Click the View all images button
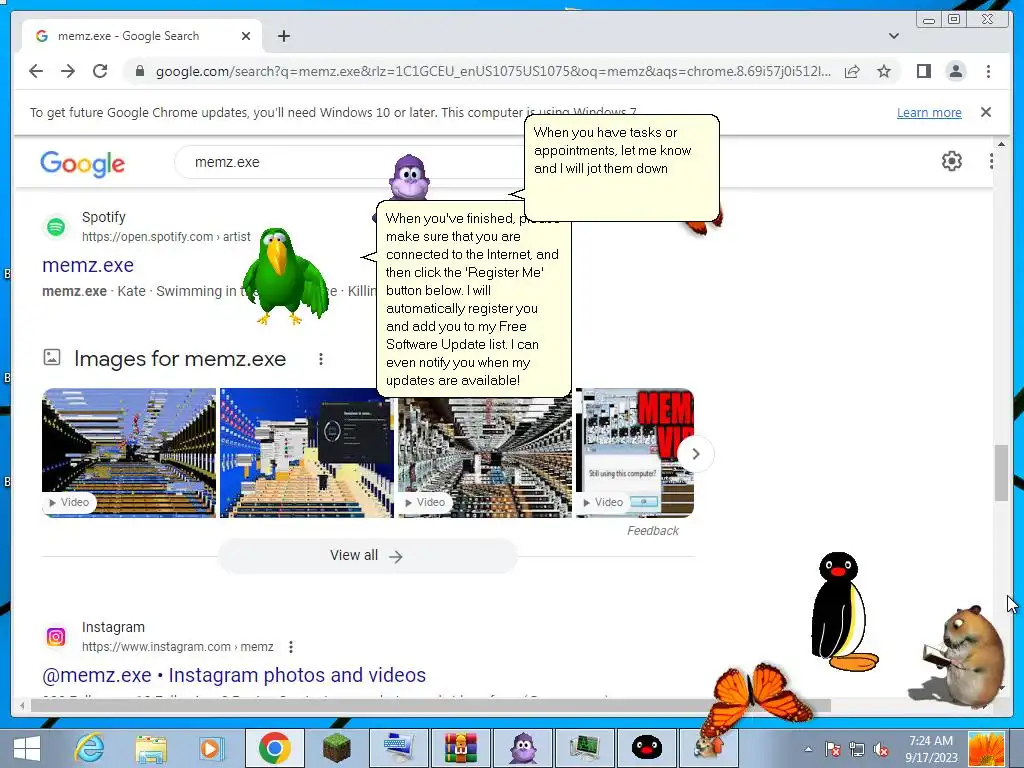The image size is (1024, 768). tap(367, 556)
